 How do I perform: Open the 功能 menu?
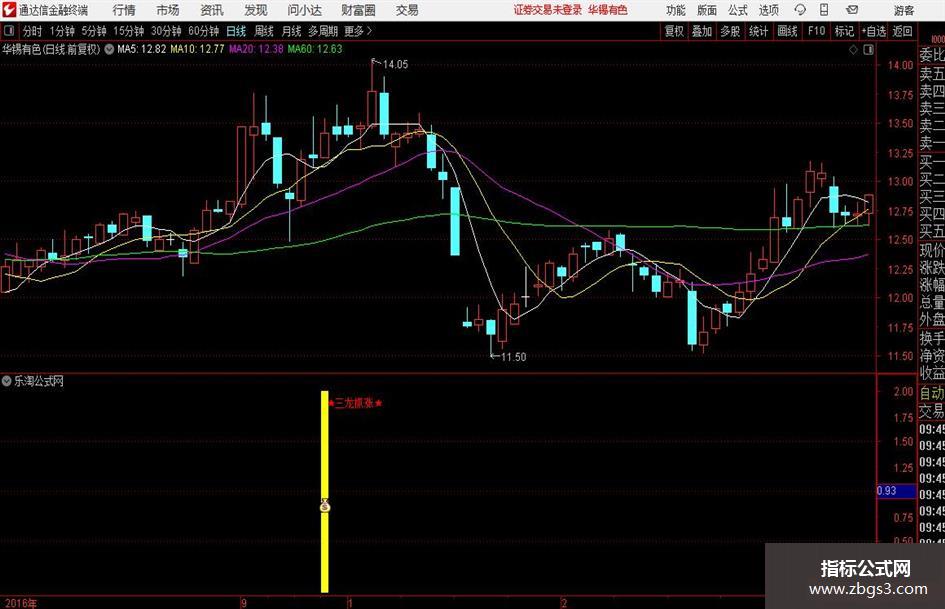pos(676,10)
